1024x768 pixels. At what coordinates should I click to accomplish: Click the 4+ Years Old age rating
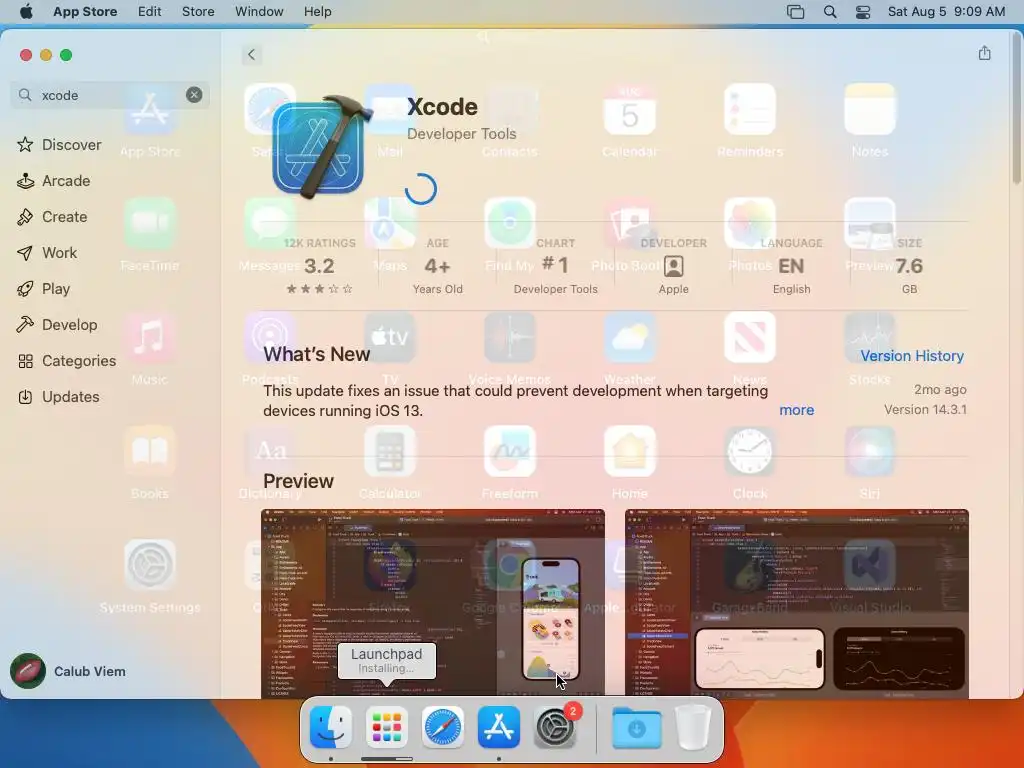[x=438, y=266]
